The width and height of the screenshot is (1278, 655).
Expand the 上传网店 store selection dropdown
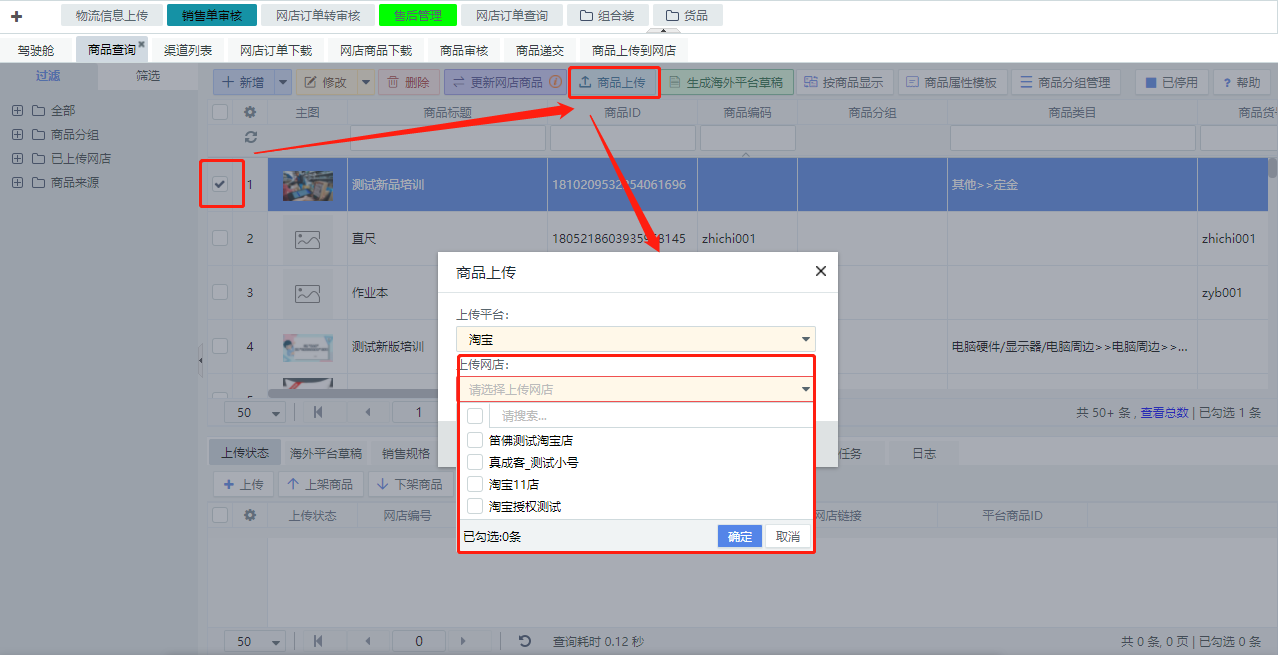tap(635, 390)
